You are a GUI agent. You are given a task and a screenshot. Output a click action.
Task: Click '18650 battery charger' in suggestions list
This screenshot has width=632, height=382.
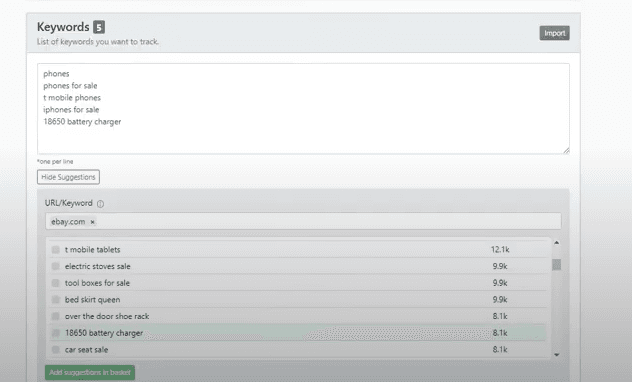pos(104,333)
